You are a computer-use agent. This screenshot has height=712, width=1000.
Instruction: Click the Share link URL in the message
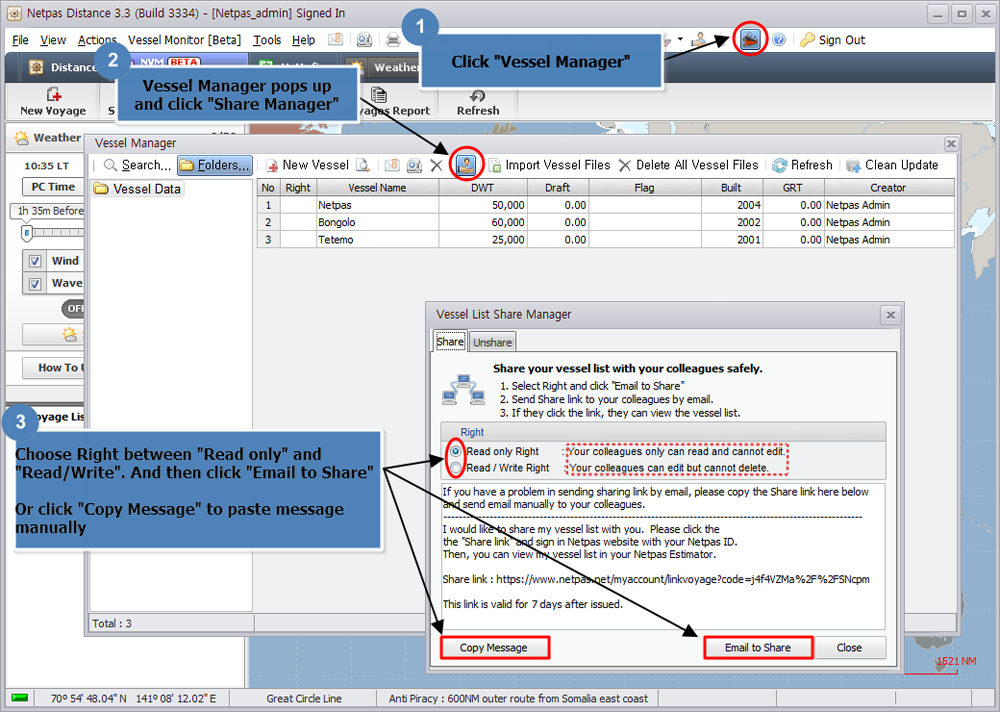pyautogui.click(x=682, y=579)
